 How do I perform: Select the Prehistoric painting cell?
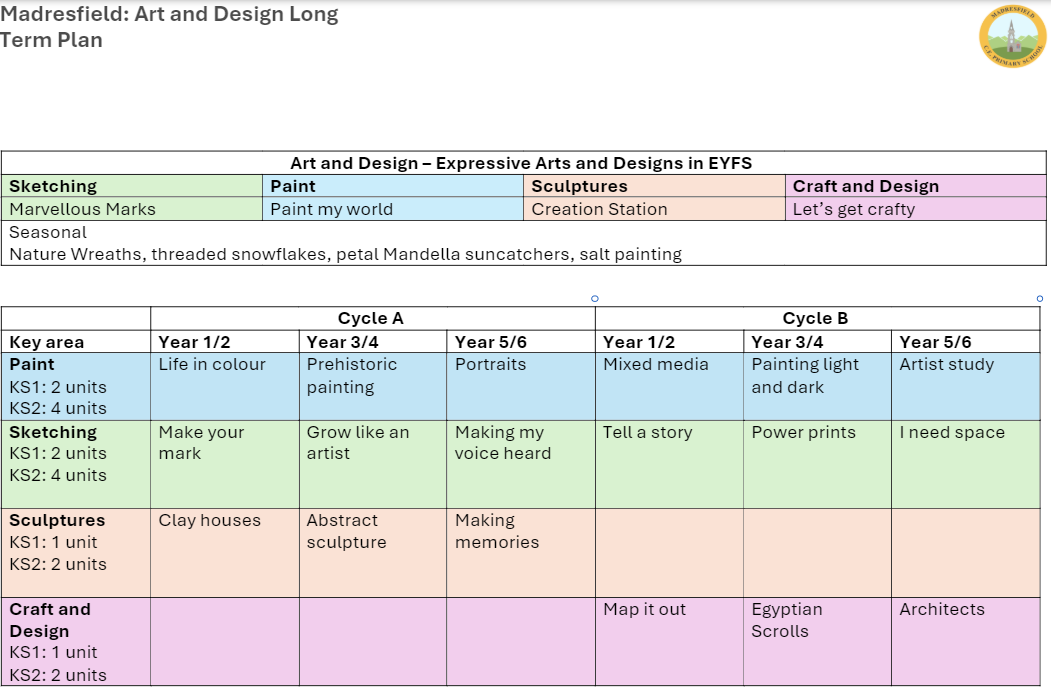pos(352,376)
